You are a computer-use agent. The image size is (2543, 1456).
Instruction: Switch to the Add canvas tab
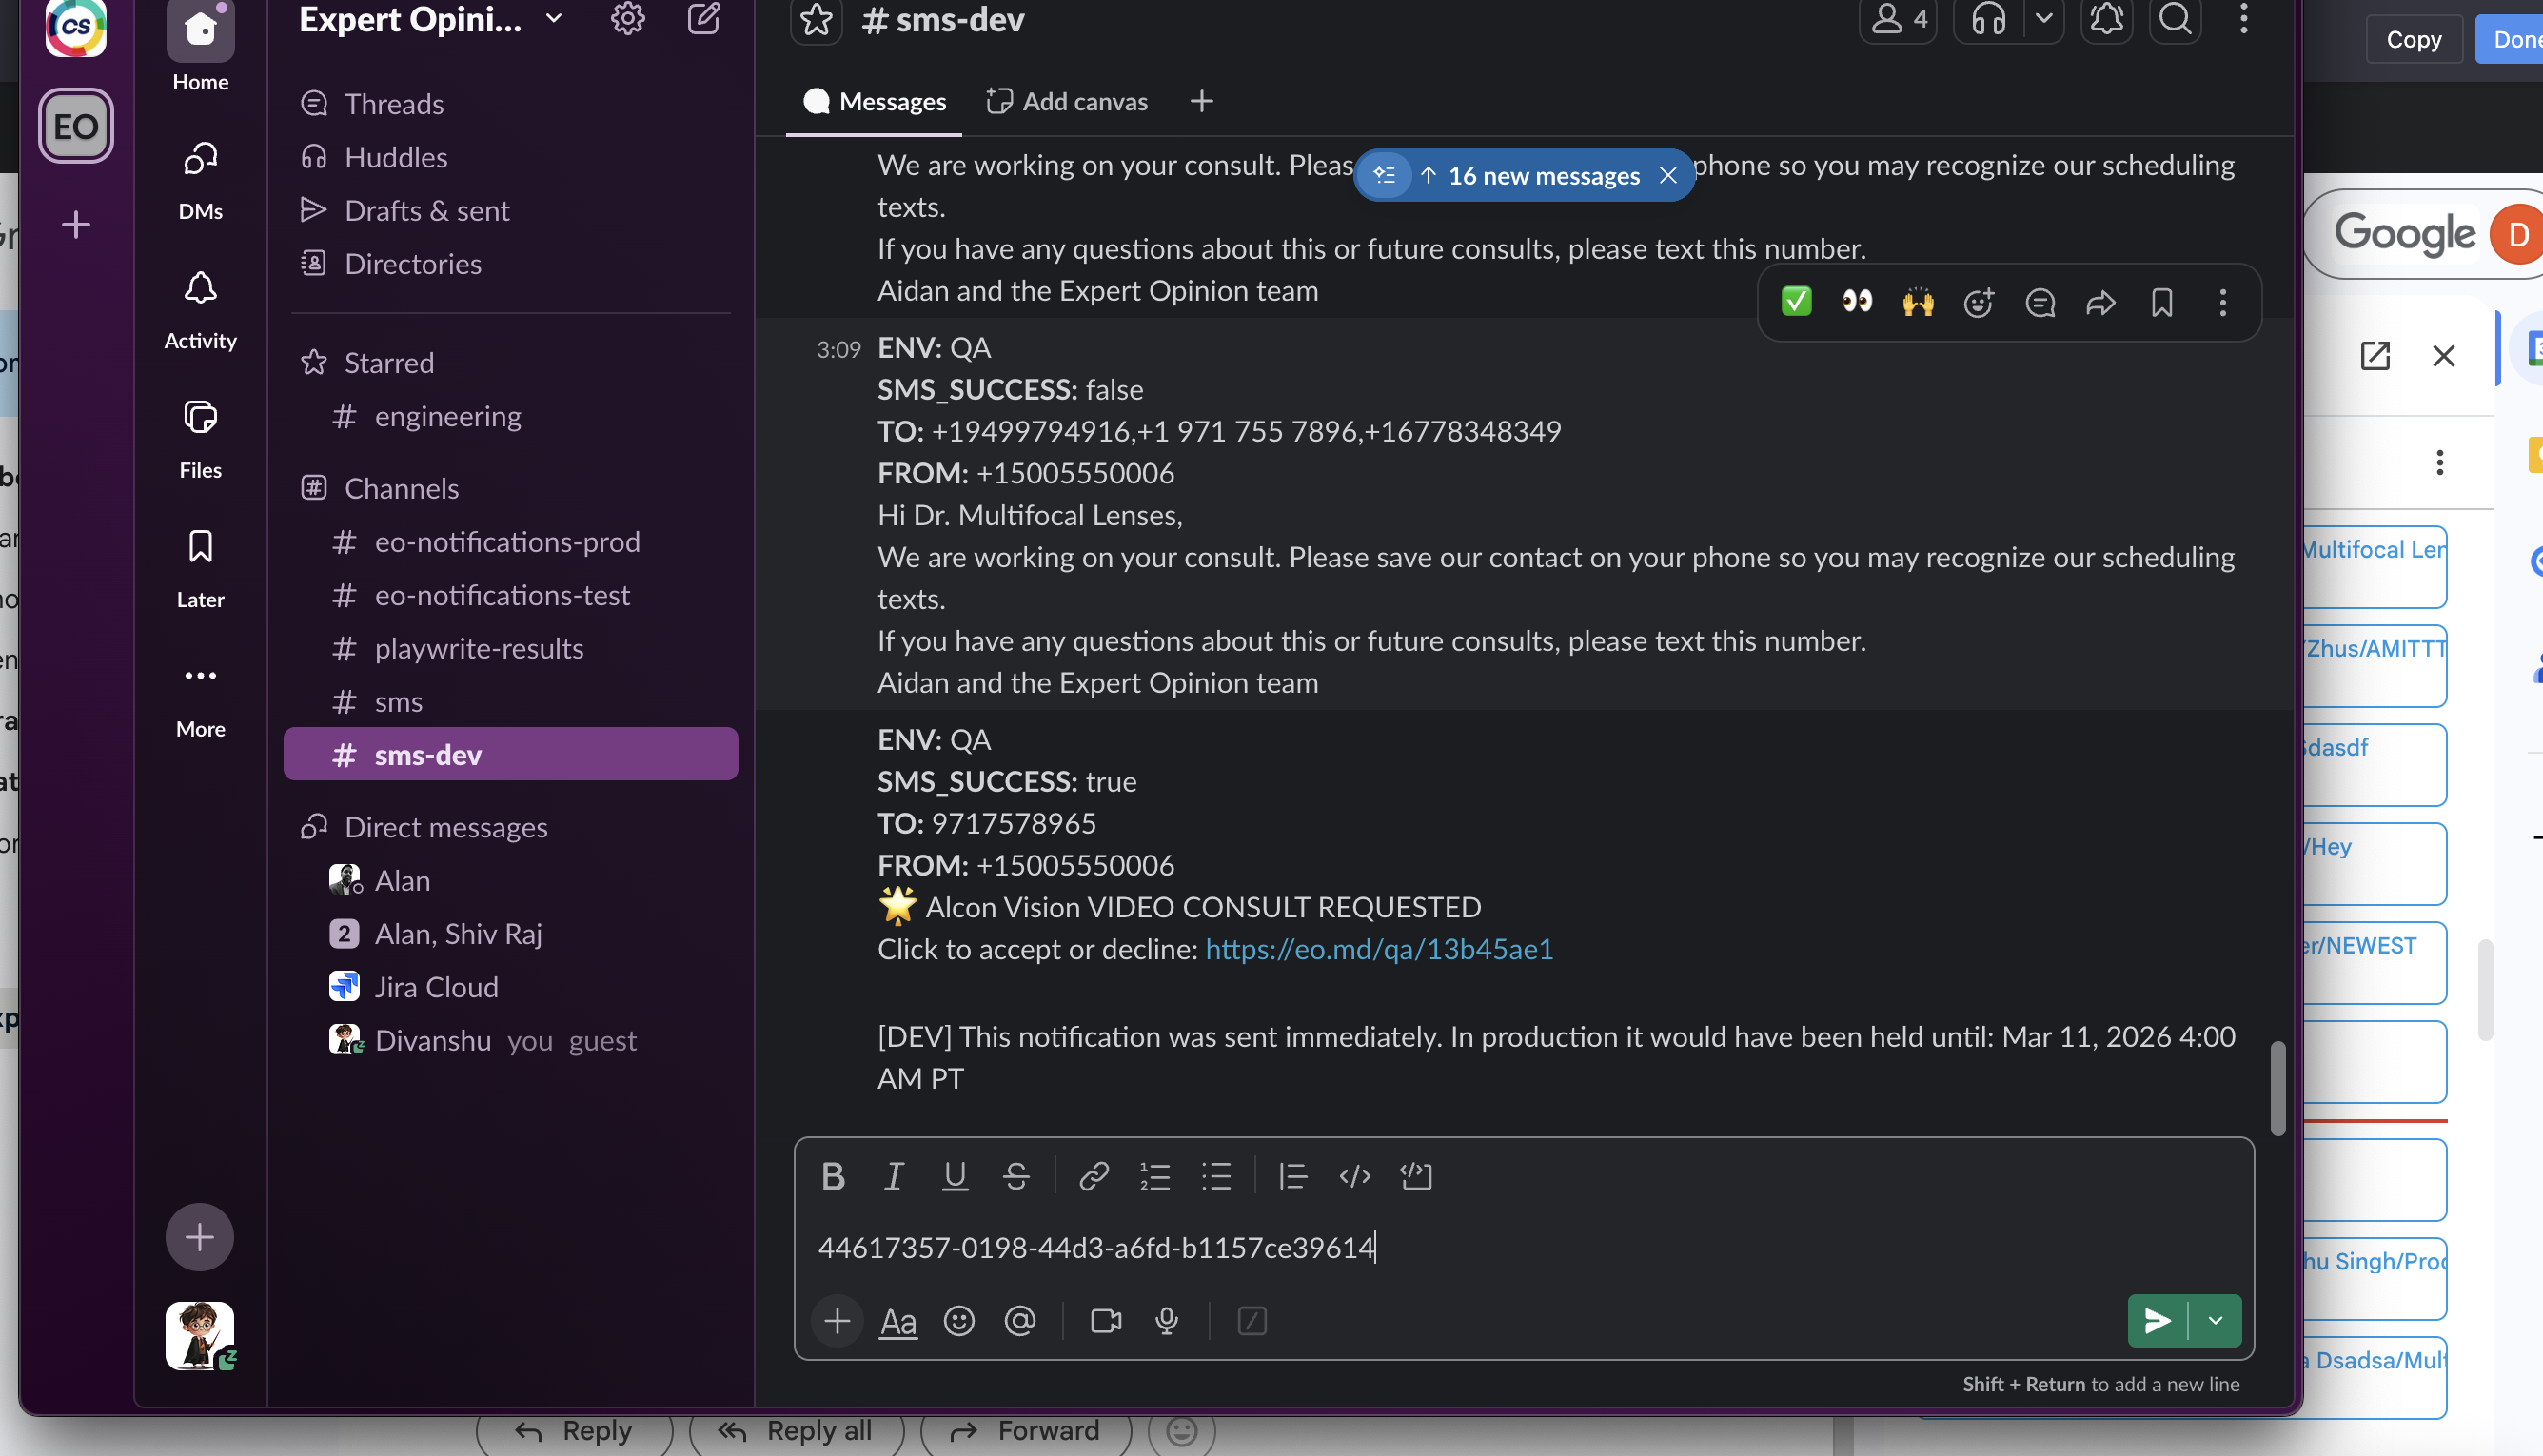1067,101
